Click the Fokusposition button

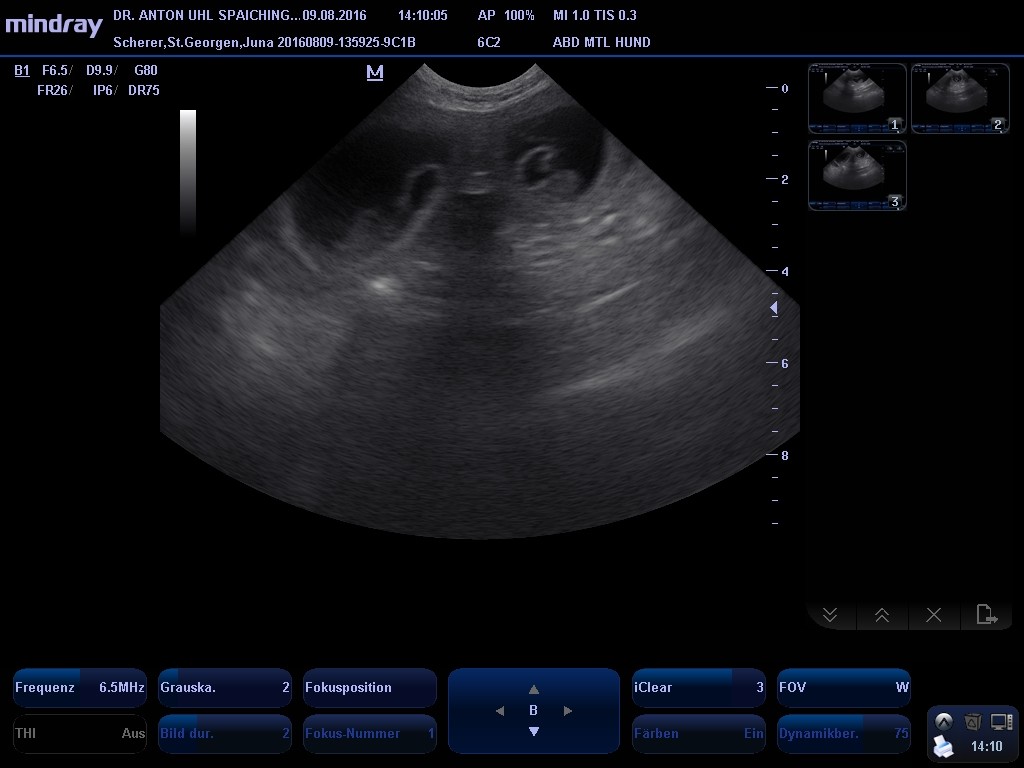click(x=369, y=688)
